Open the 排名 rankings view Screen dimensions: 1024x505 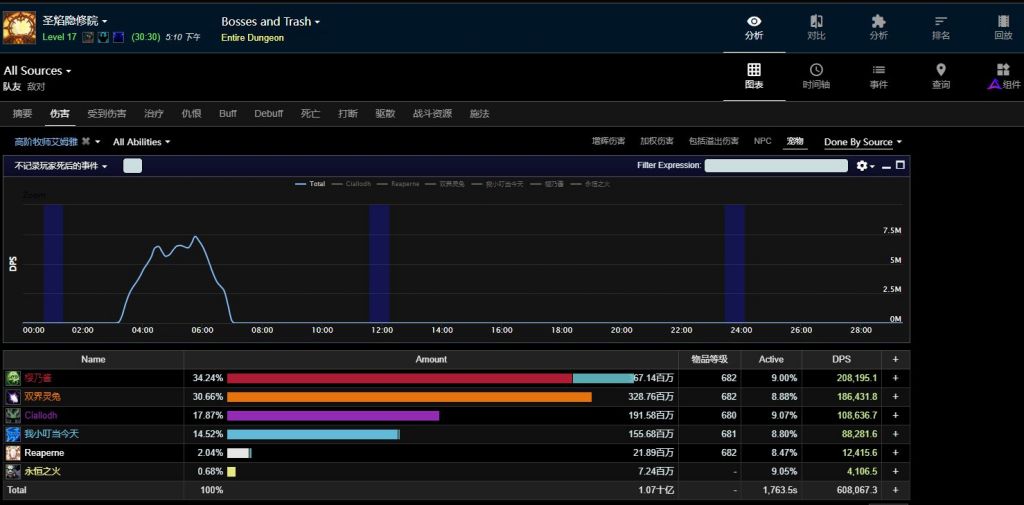(x=940, y=27)
